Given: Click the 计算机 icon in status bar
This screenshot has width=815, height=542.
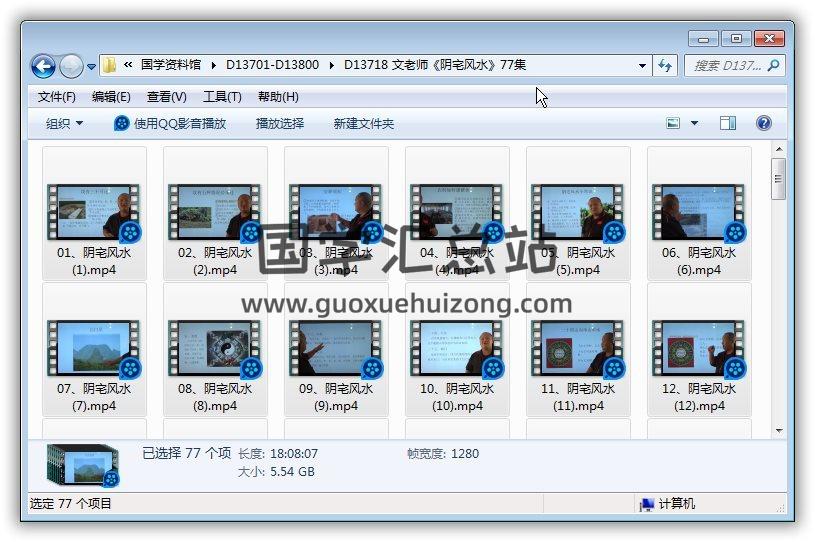Looking at the screenshot, I should coord(647,504).
